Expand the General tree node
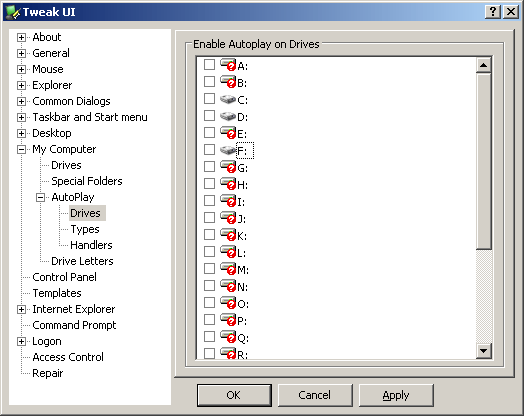The image size is (524, 416). (21, 53)
